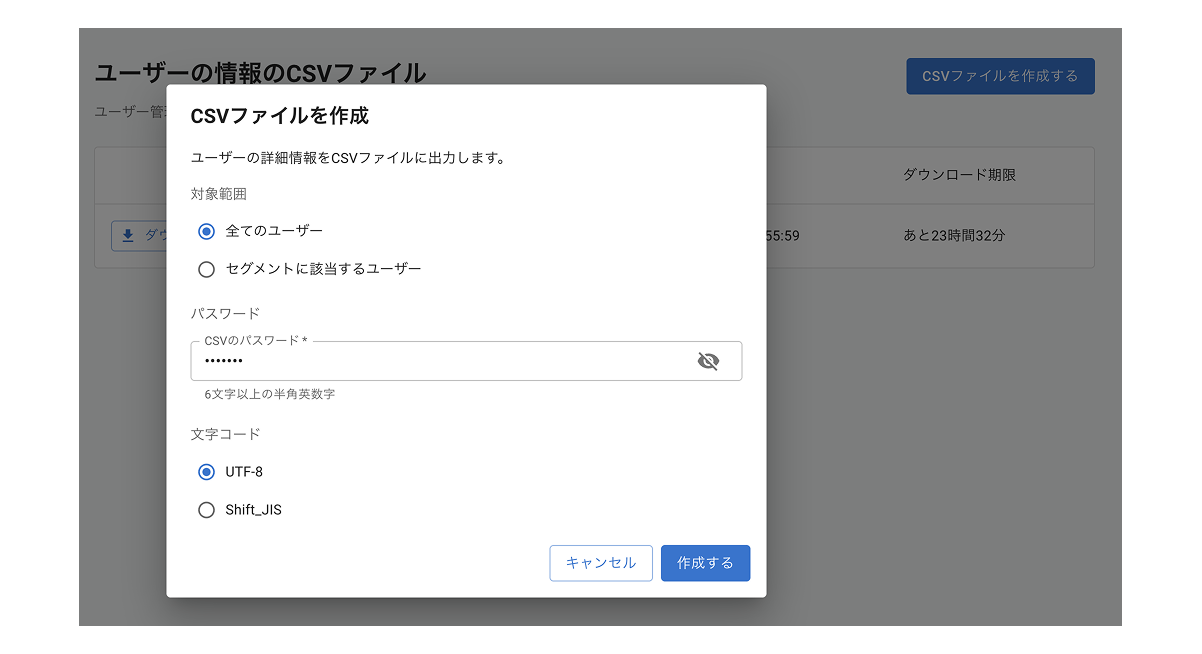
Task: Click the CSVファイルを作成する header button
Action: tap(1000, 75)
